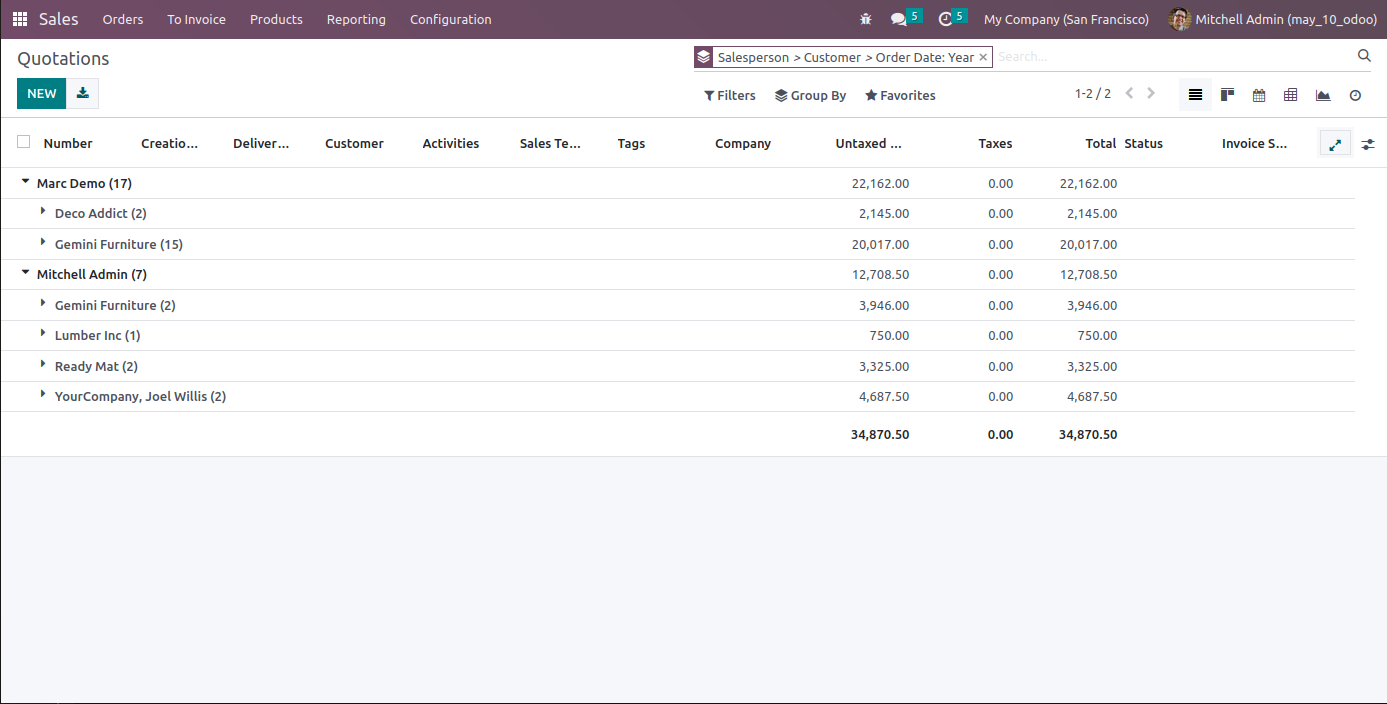
Task: Switch to Graph view
Action: (x=1323, y=95)
